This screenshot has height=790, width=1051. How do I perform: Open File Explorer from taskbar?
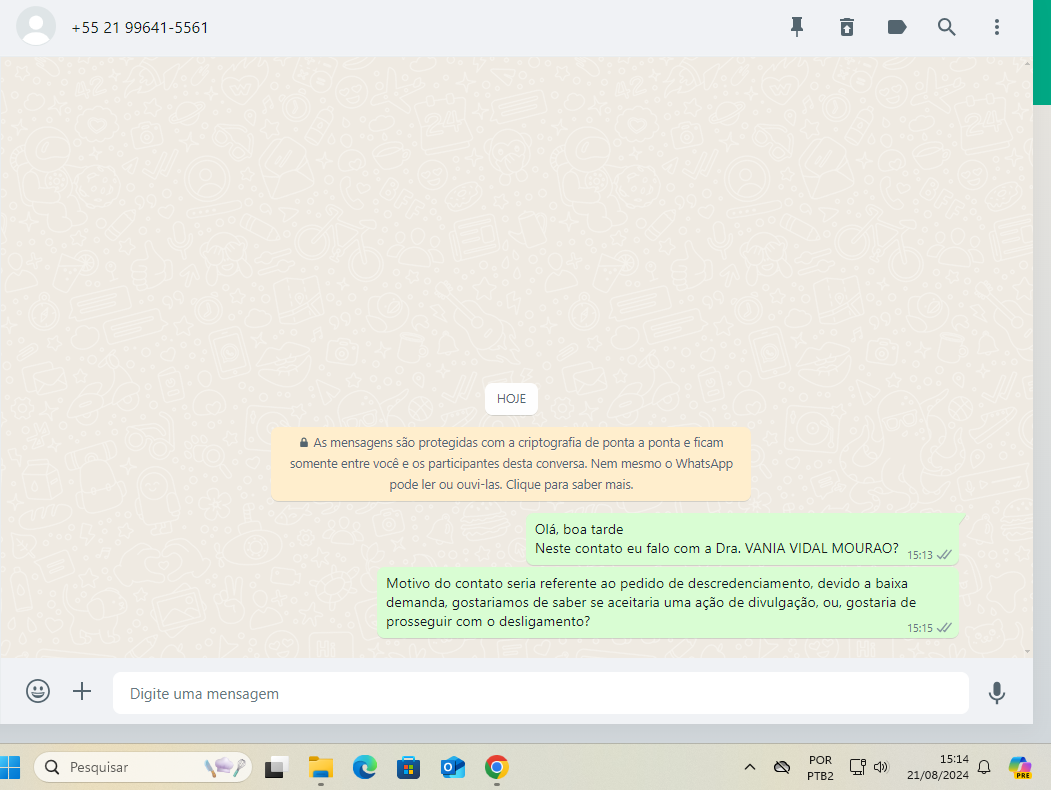click(320, 767)
